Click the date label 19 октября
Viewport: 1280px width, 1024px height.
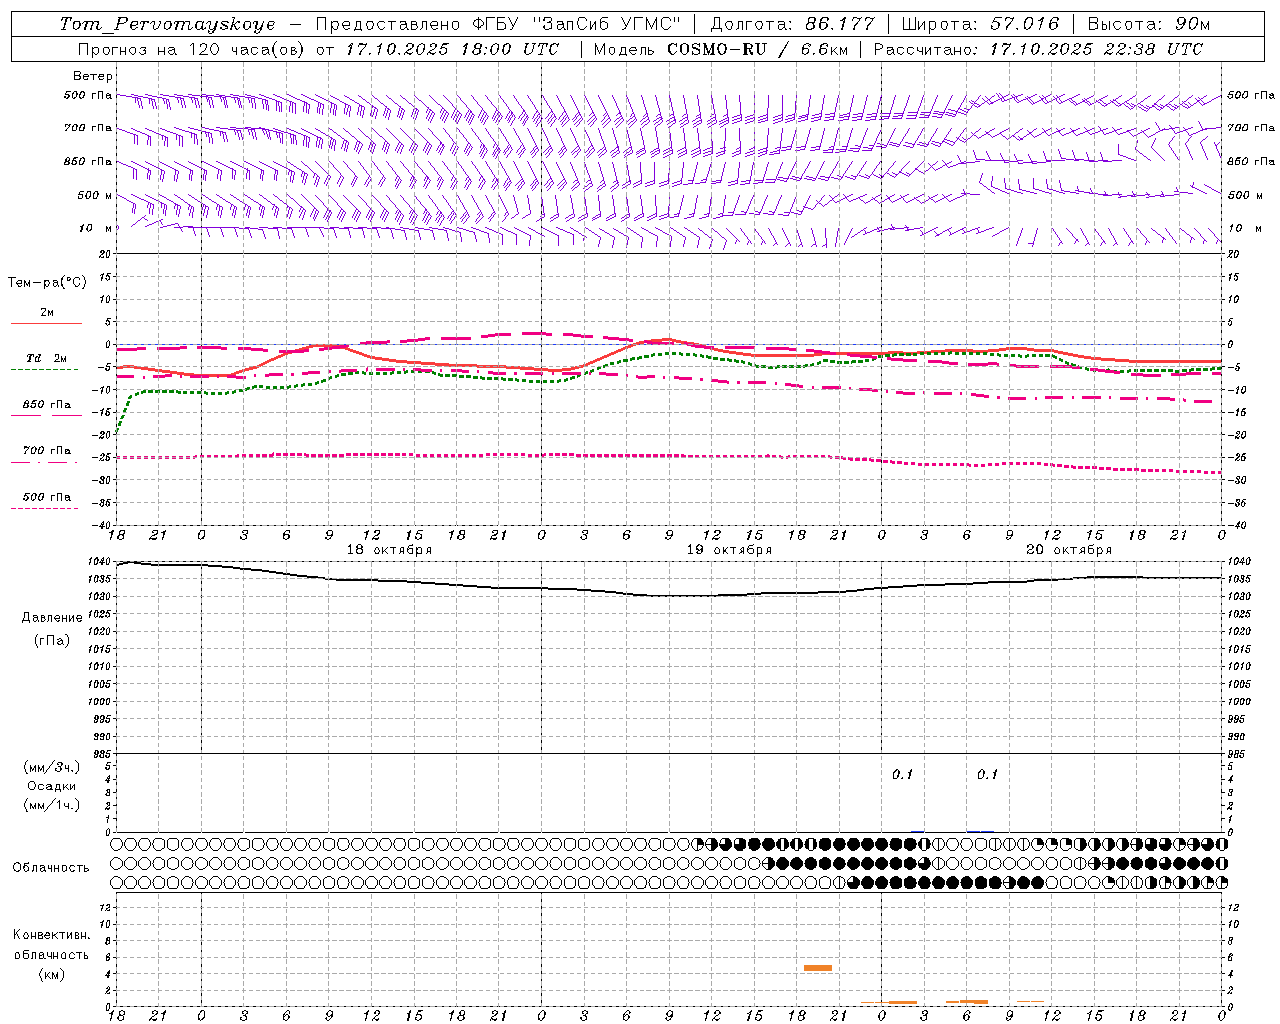tap(729, 550)
